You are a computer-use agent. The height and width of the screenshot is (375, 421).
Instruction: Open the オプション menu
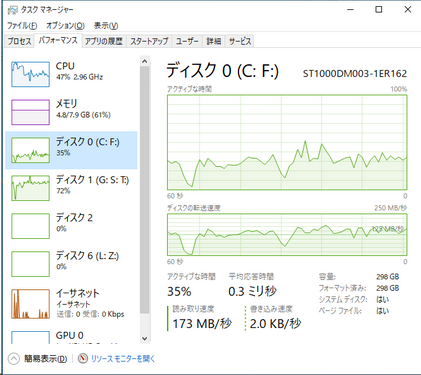coord(65,25)
